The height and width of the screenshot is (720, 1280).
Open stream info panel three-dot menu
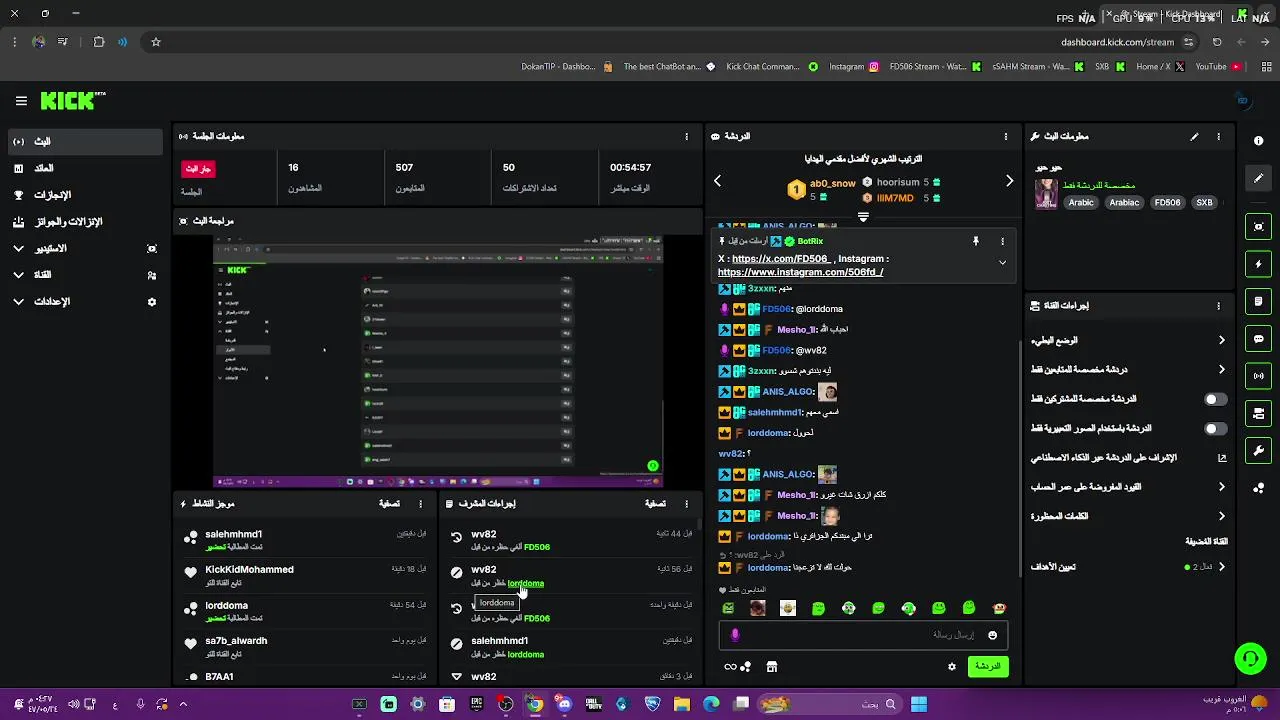(1218, 136)
